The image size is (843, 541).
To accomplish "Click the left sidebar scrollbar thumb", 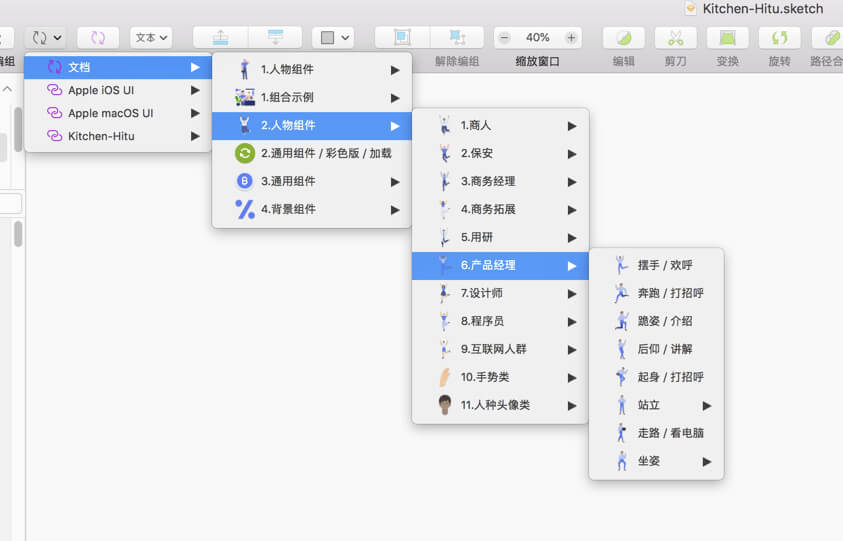I will coord(18,129).
